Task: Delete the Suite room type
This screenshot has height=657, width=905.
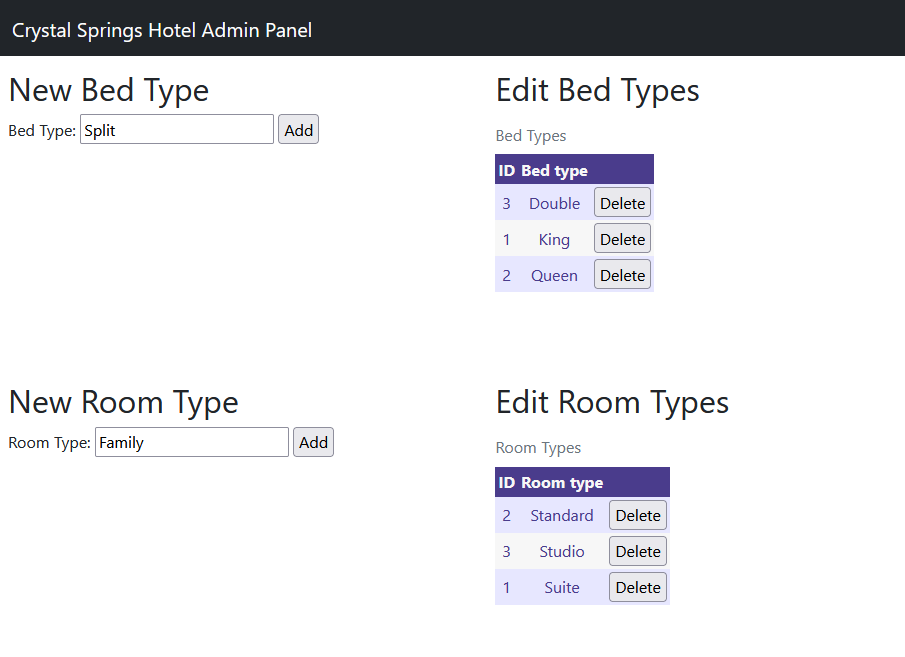Action: (638, 587)
